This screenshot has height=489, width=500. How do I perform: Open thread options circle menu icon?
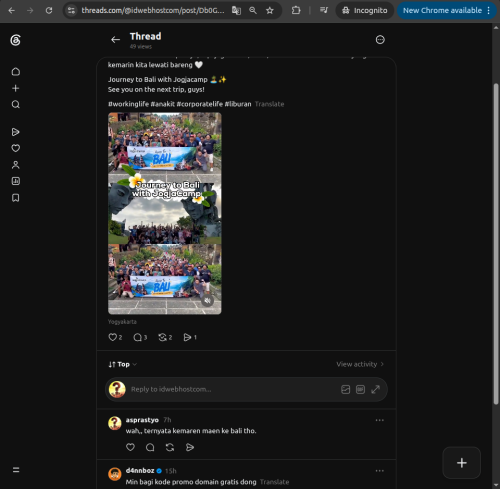click(x=380, y=40)
